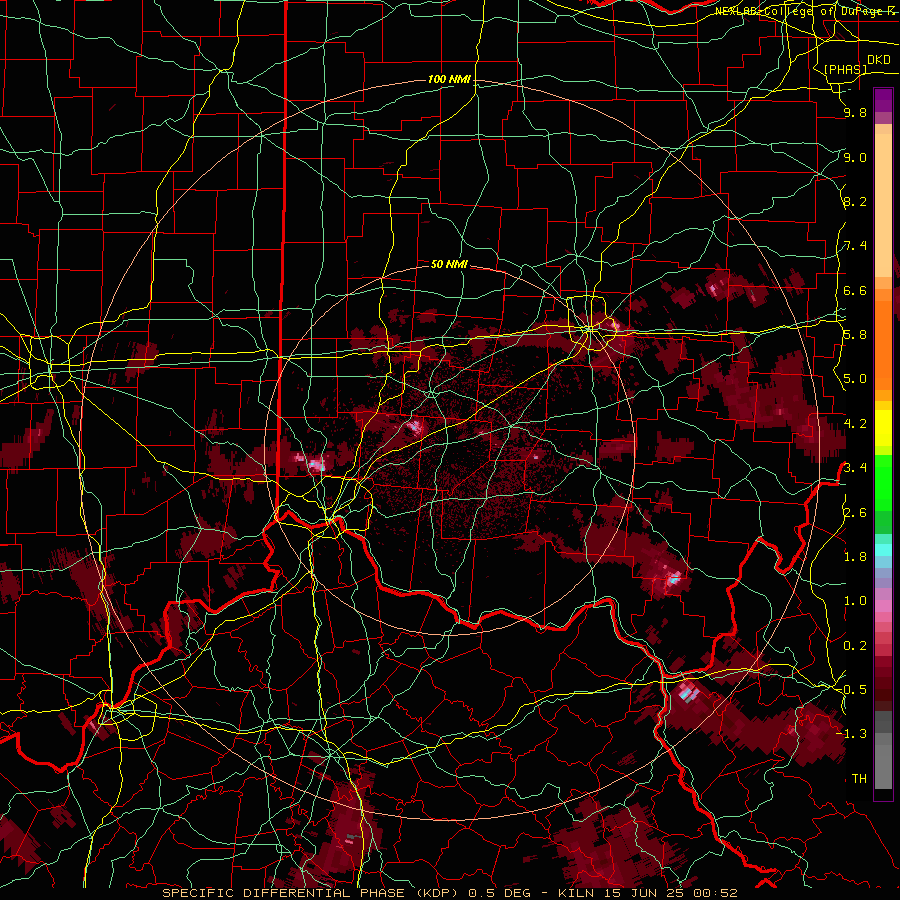Click the -1.3 legend value
Screen dimensions: 900x900
pyautogui.click(x=852, y=734)
